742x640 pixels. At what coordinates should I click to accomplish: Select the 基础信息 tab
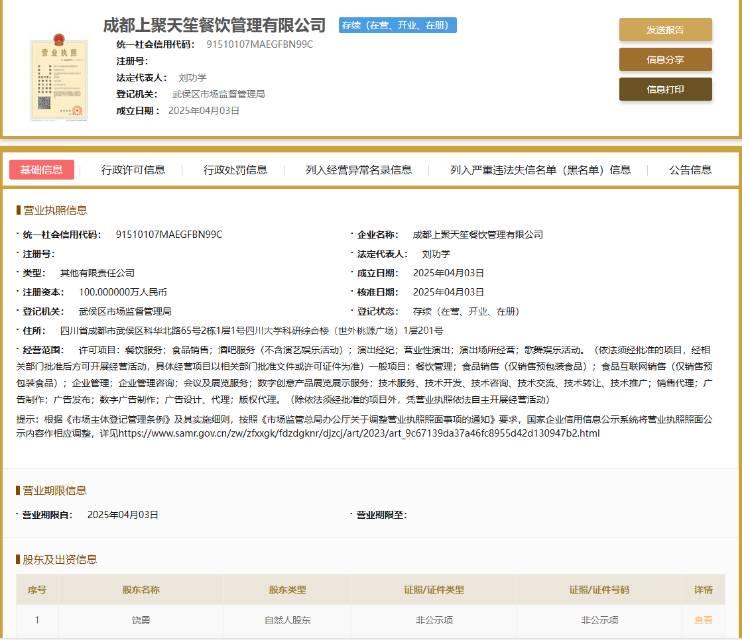pyautogui.click(x=41, y=170)
